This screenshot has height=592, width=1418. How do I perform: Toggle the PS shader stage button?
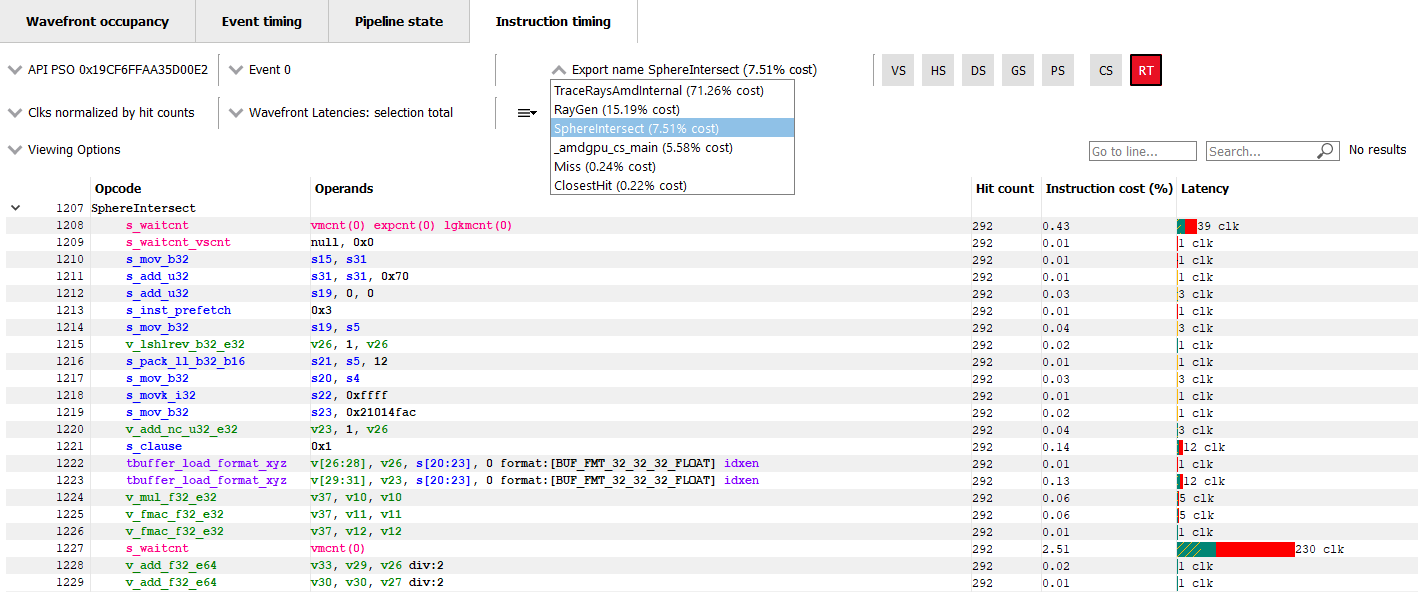1058,70
